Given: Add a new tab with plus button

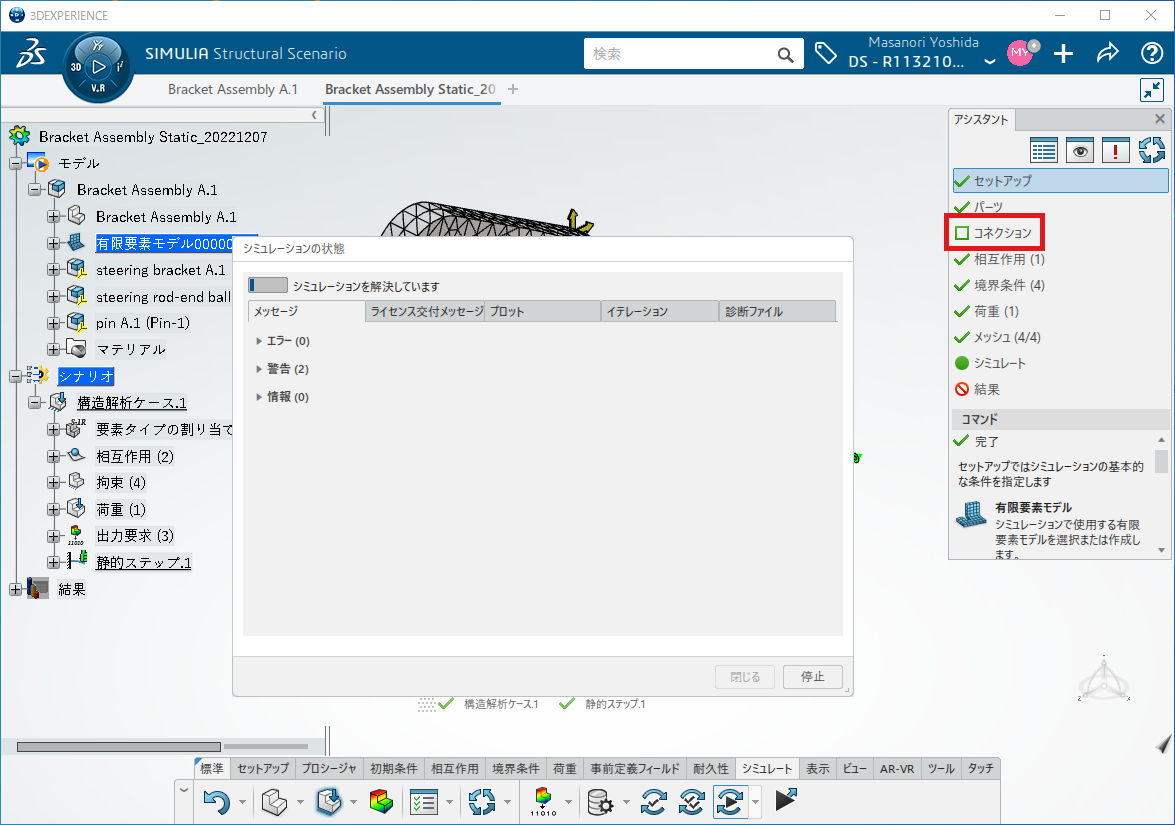Looking at the screenshot, I should click(513, 89).
